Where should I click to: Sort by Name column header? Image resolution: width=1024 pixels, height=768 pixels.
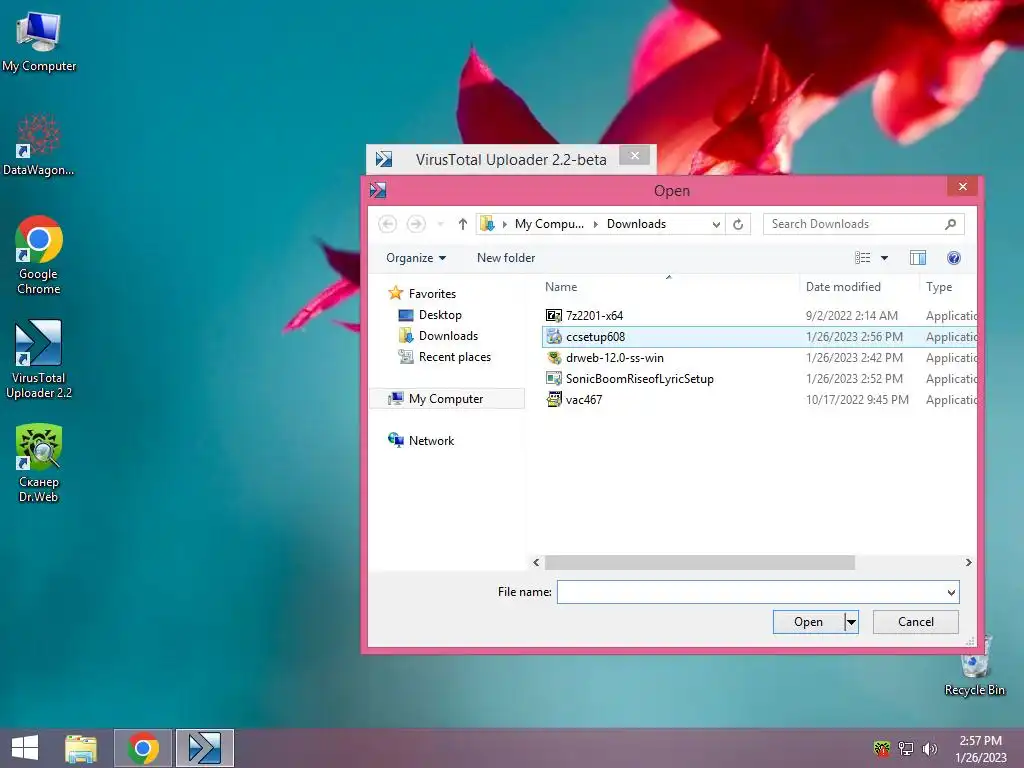pyautogui.click(x=669, y=287)
